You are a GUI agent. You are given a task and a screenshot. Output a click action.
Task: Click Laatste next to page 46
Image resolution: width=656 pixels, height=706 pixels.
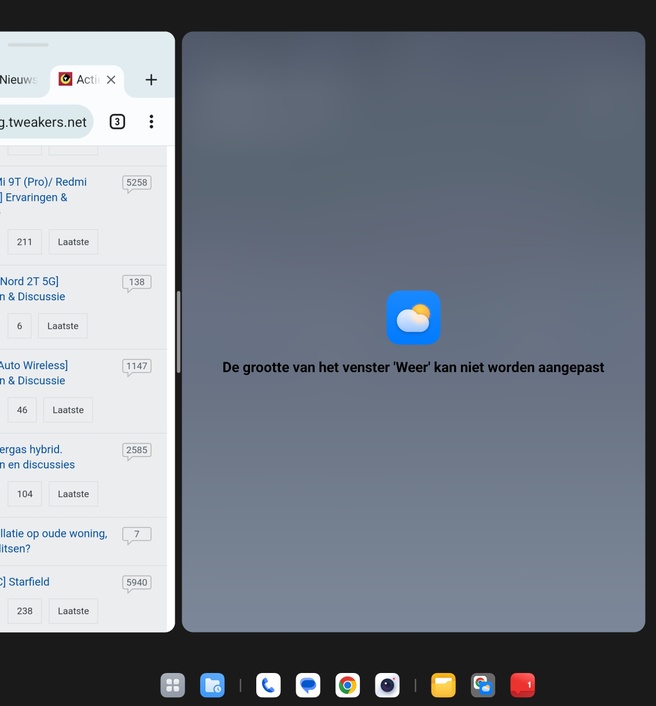point(68,410)
